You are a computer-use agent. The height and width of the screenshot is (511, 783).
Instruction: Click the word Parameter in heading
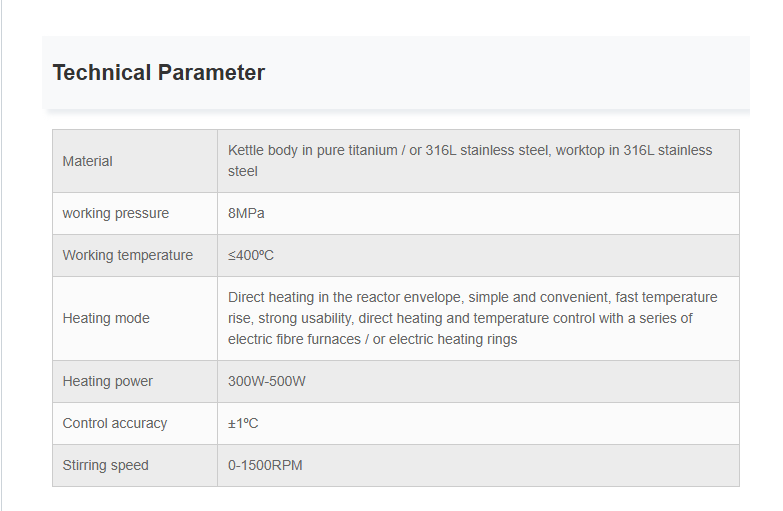[211, 72]
